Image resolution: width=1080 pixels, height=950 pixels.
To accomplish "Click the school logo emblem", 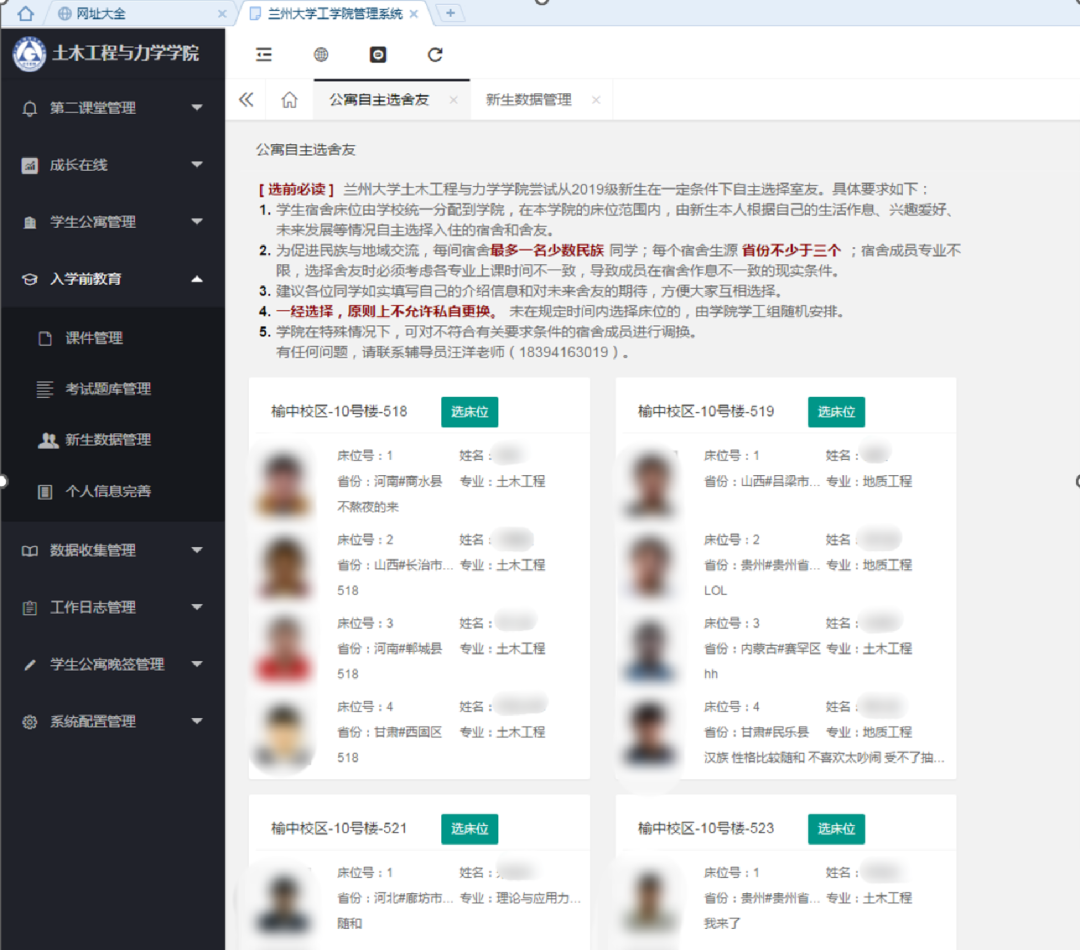I will (x=29, y=54).
